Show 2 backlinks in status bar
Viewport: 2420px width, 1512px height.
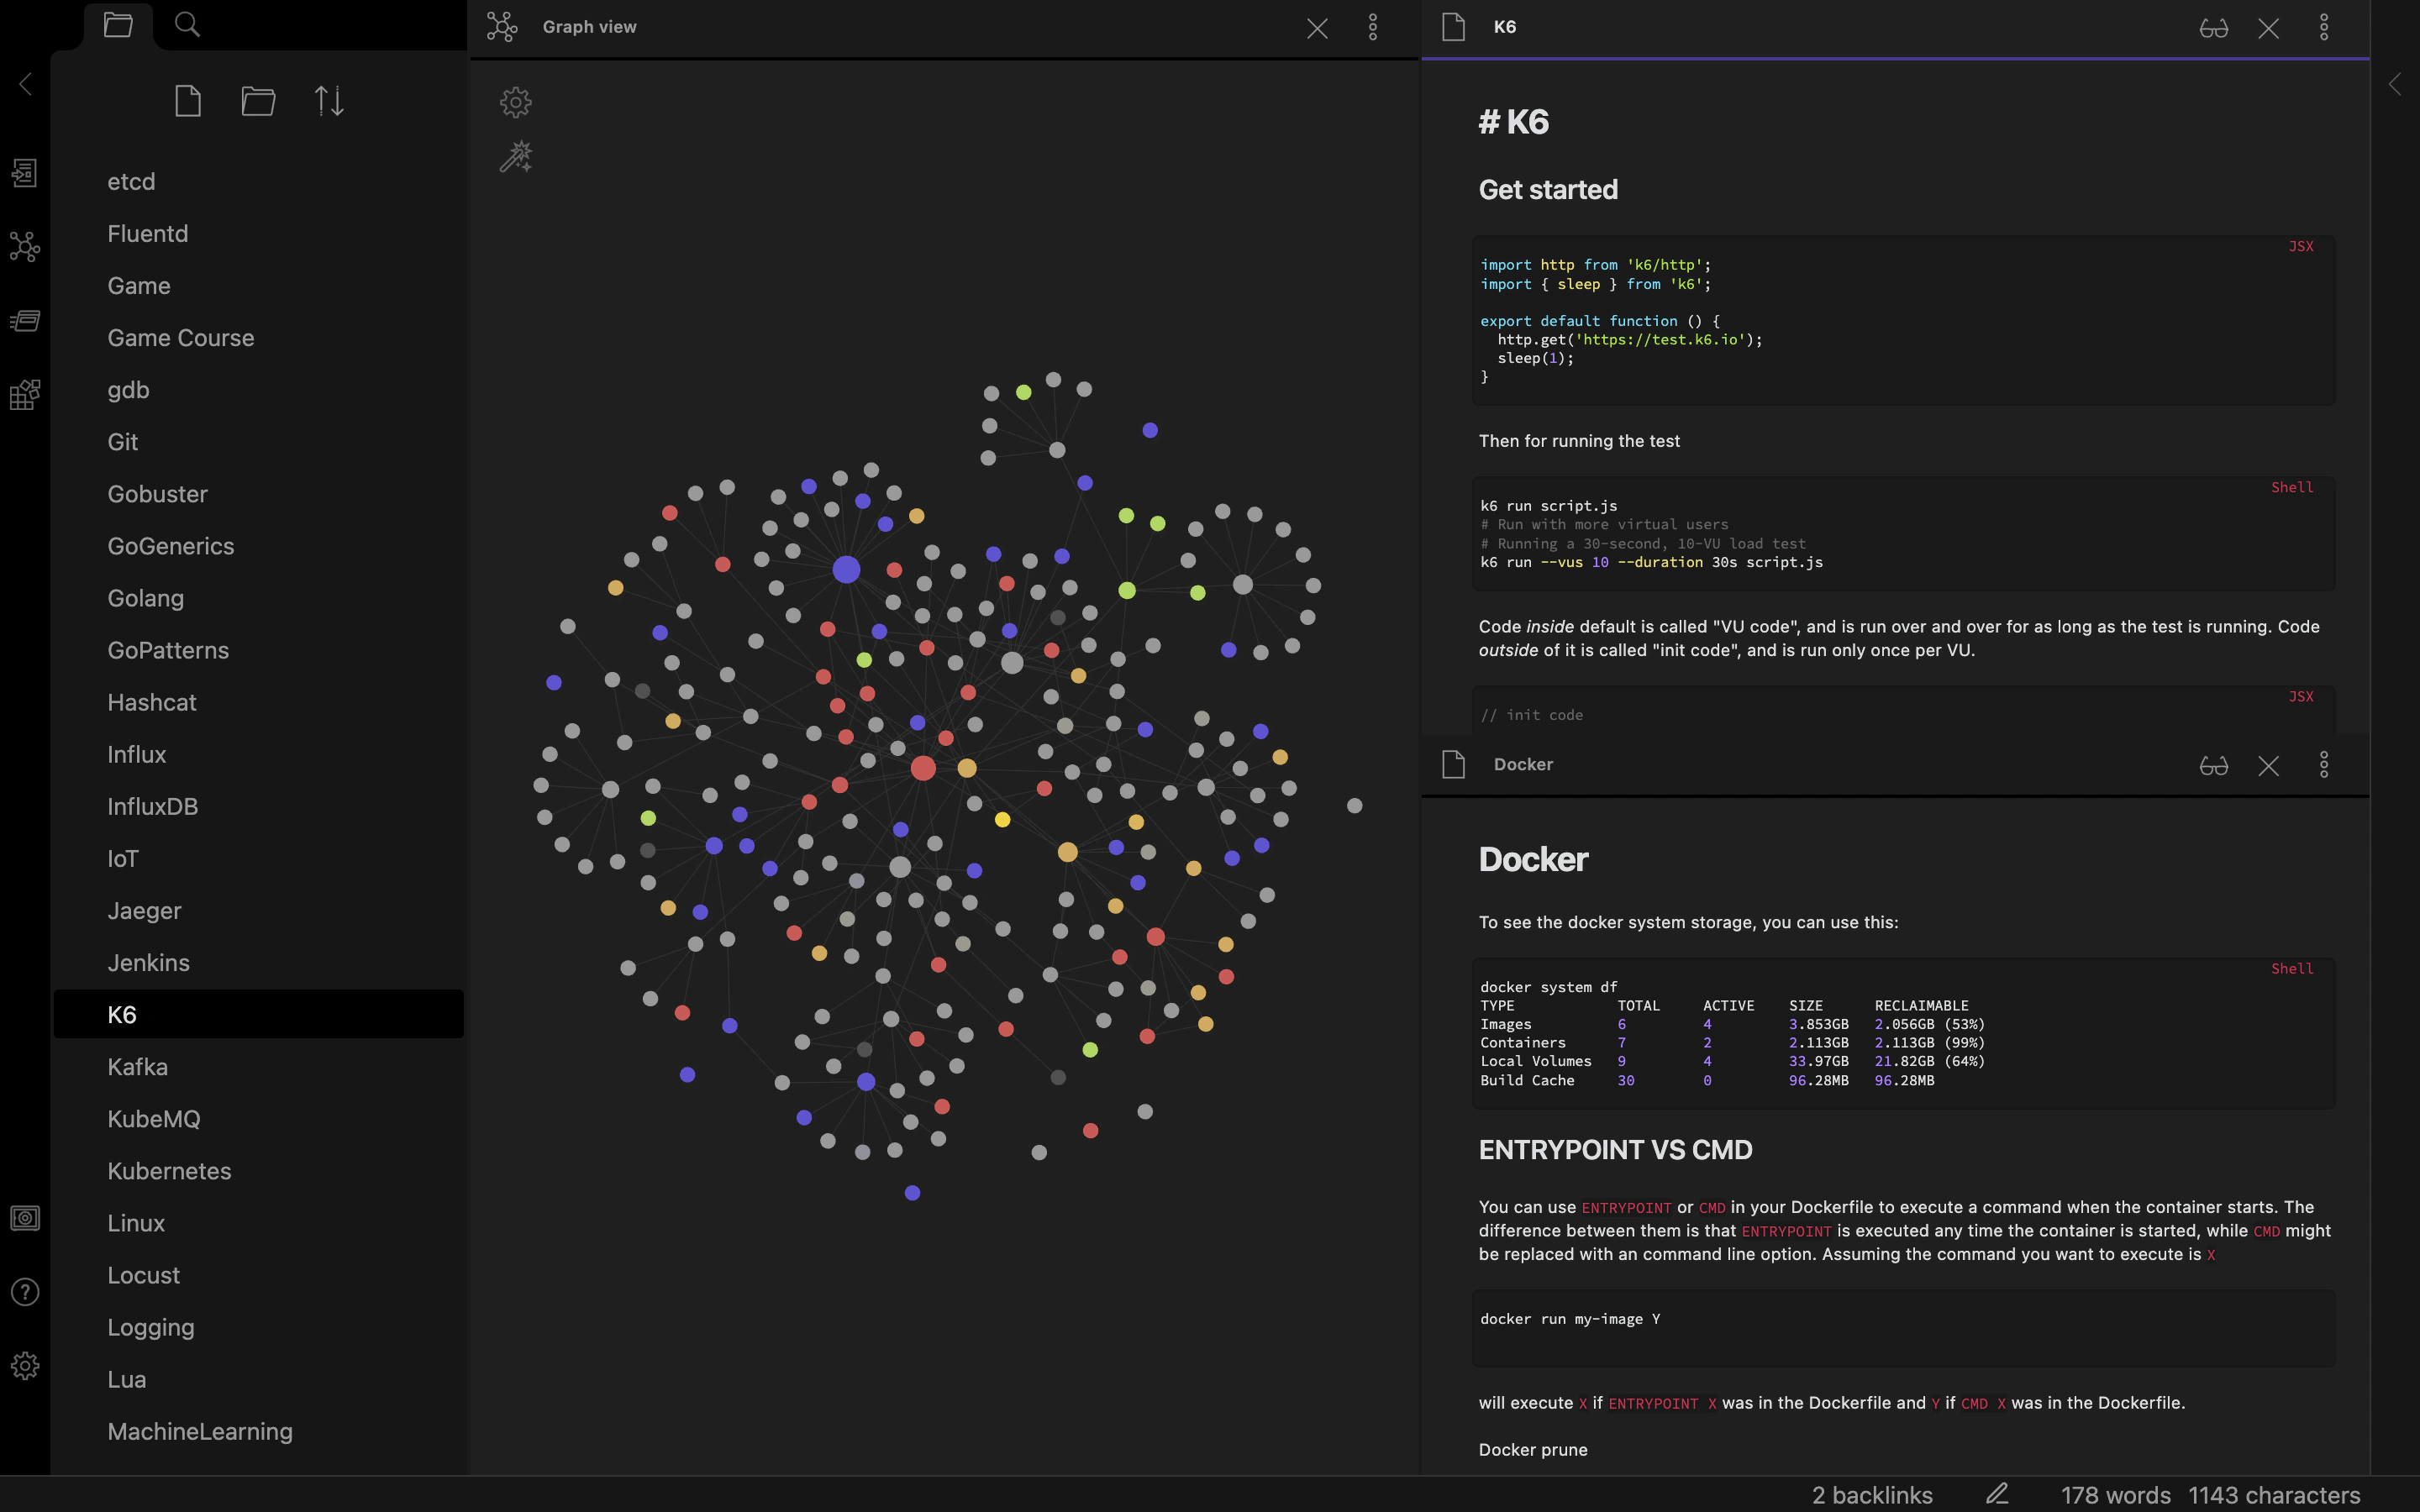pos(1872,1495)
